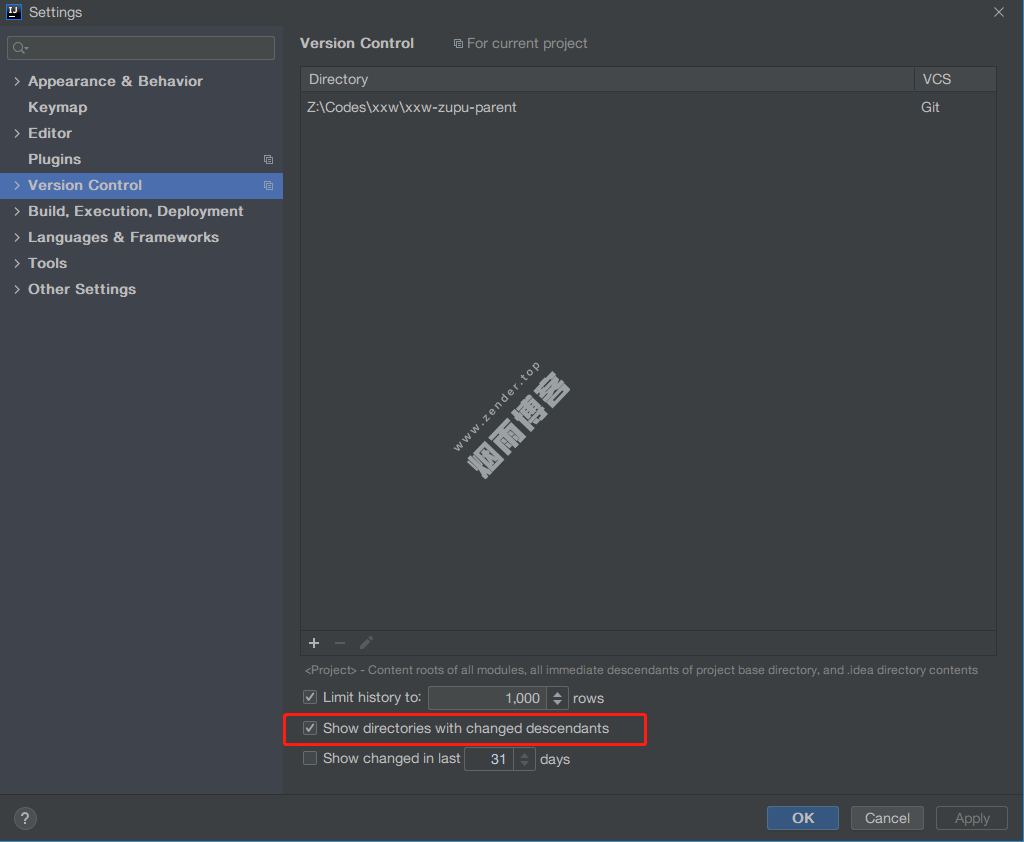Click the history rows spinner arrows
1024x842 pixels.
[558, 698]
